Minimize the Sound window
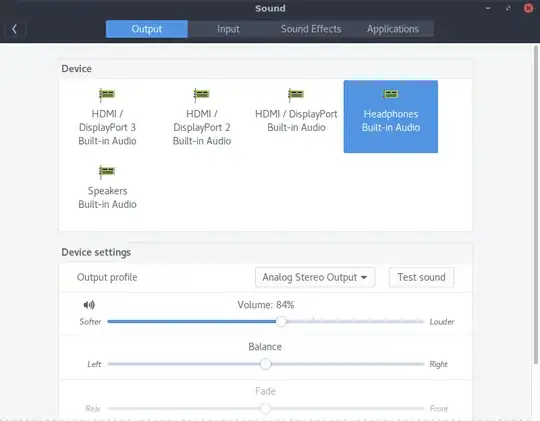The image size is (540, 421). pos(488,8)
